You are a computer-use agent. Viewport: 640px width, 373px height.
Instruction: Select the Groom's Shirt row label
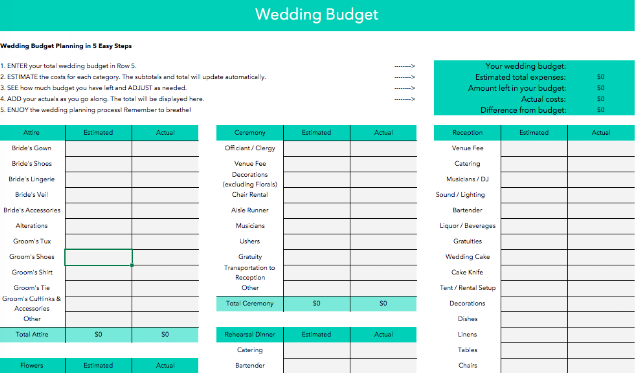32,272
